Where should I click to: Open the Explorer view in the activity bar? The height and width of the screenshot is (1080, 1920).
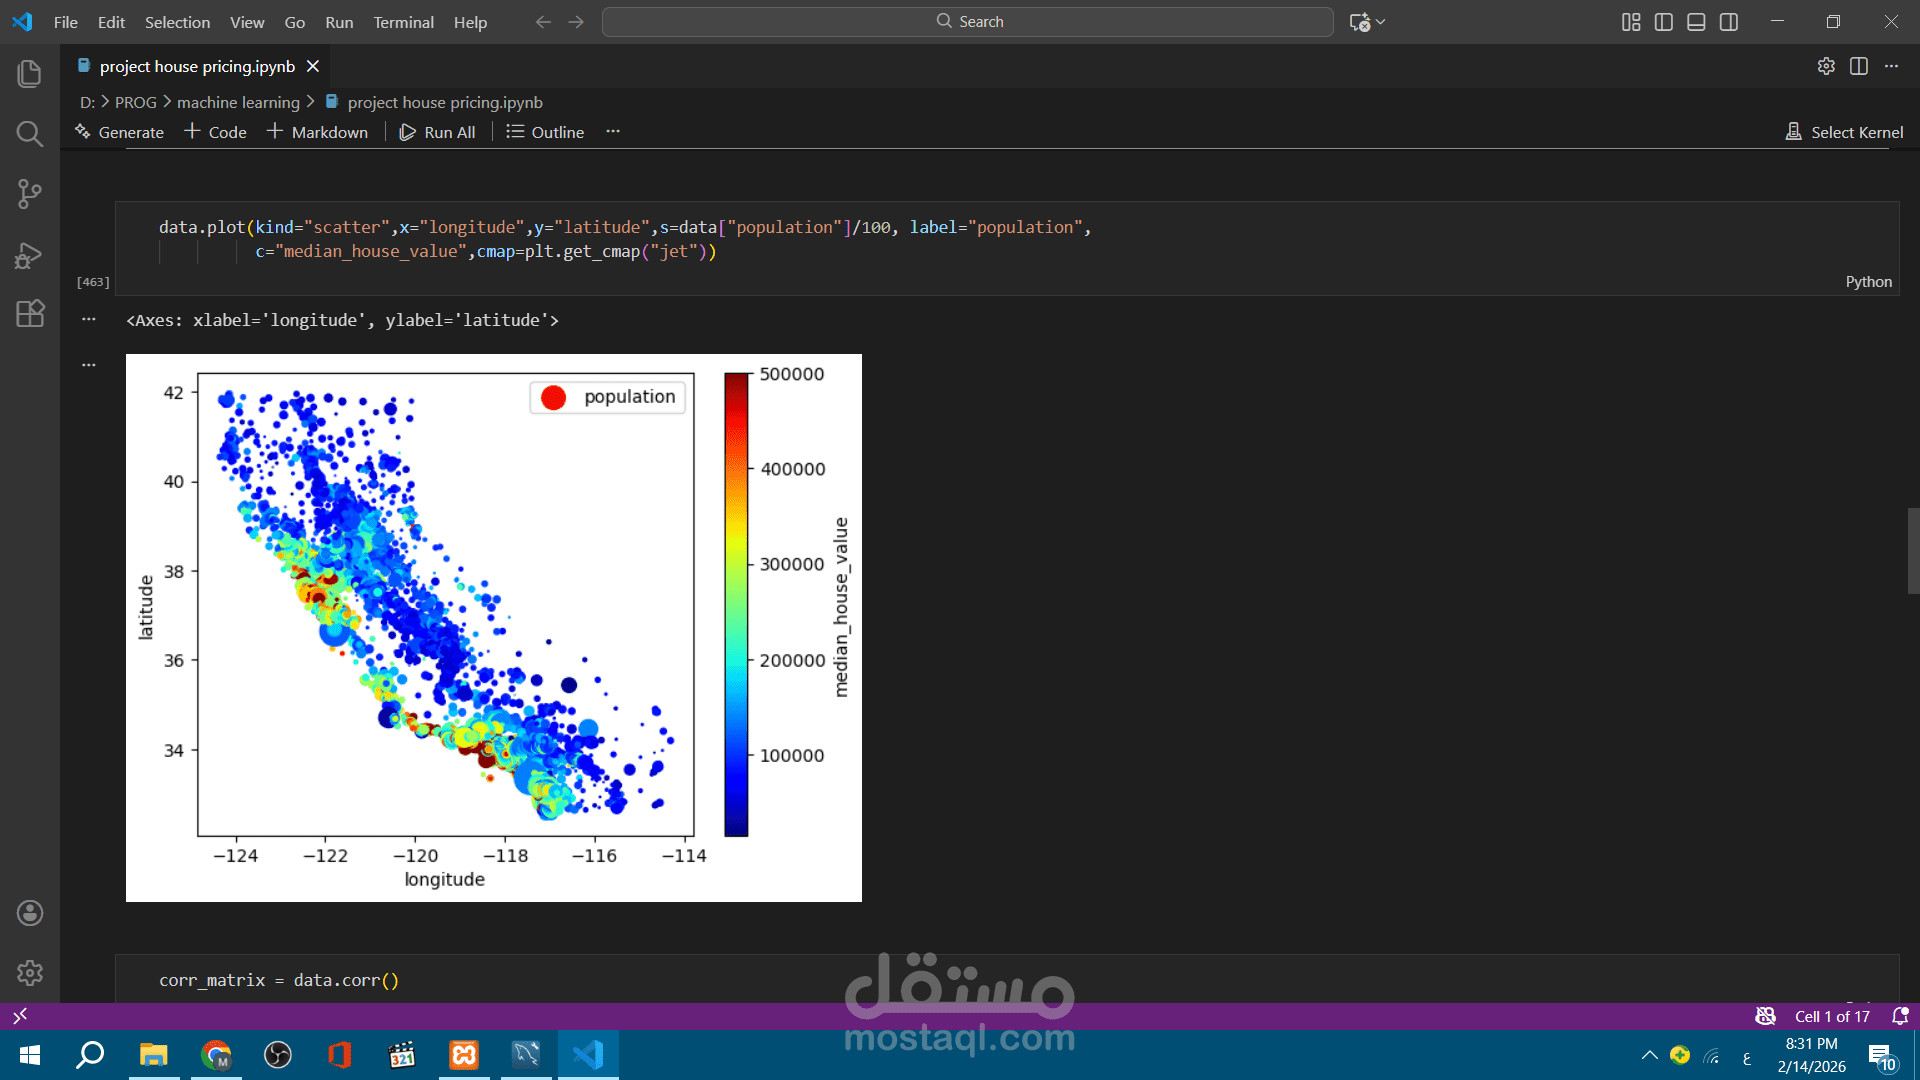29,73
